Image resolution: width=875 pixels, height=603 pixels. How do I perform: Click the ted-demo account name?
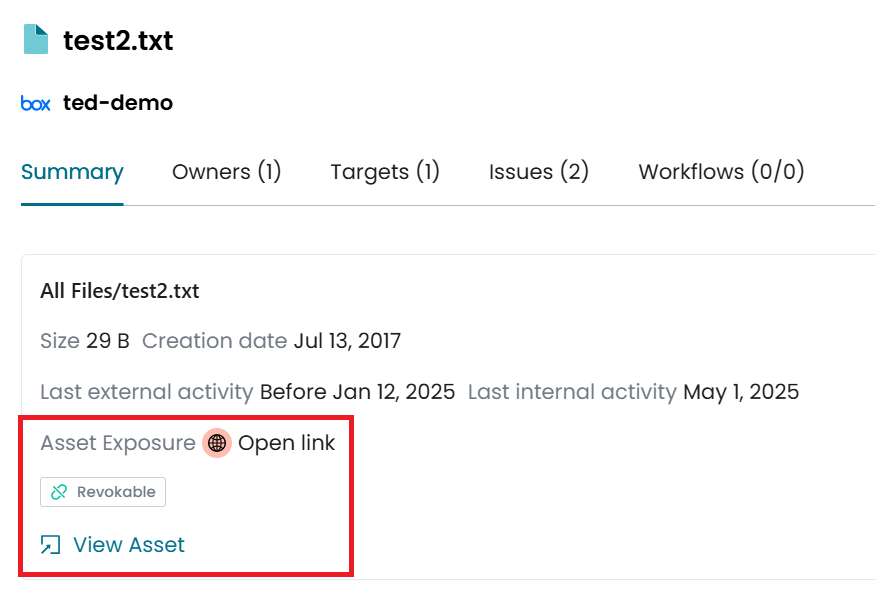point(118,103)
